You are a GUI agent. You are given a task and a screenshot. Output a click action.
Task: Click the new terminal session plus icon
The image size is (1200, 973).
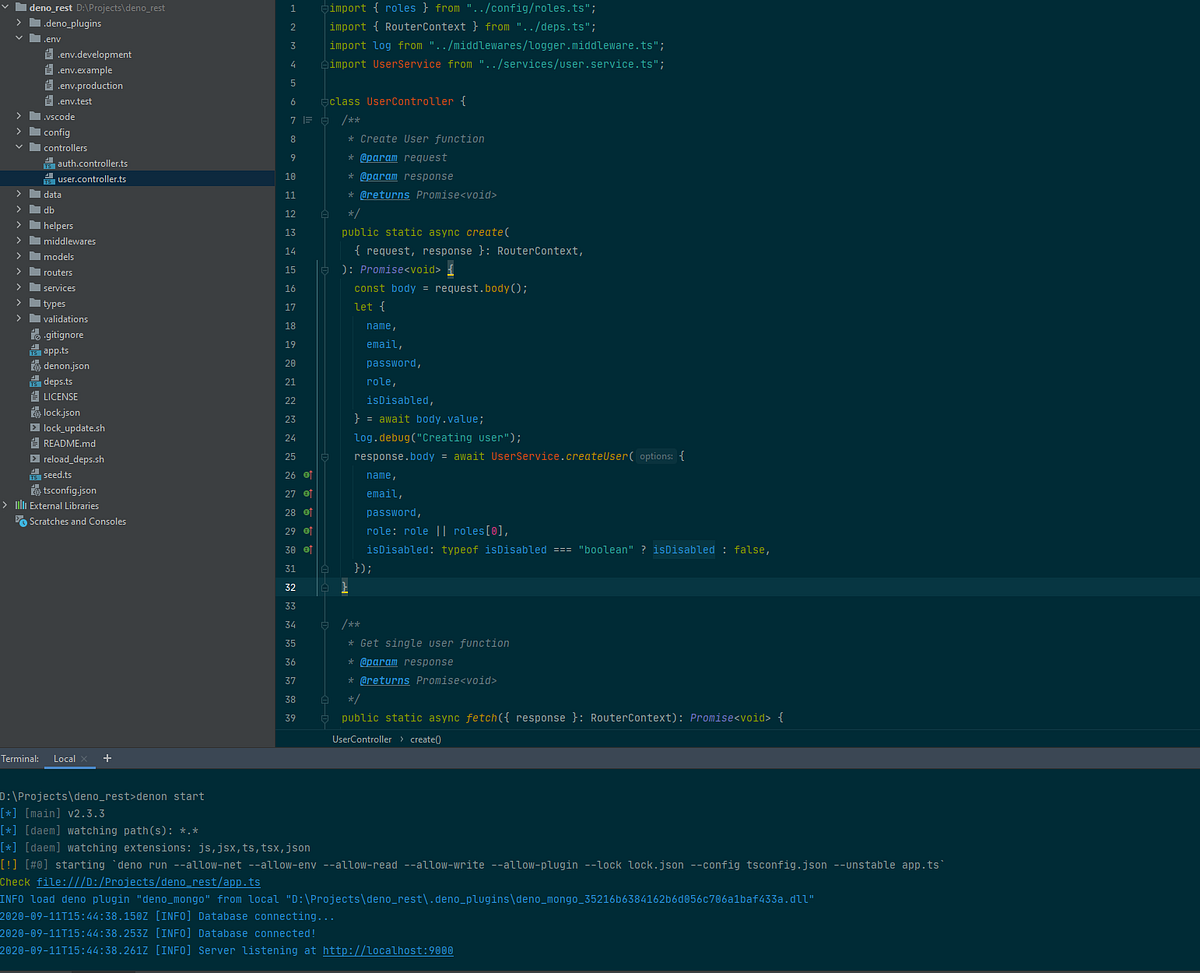[x=107, y=758]
